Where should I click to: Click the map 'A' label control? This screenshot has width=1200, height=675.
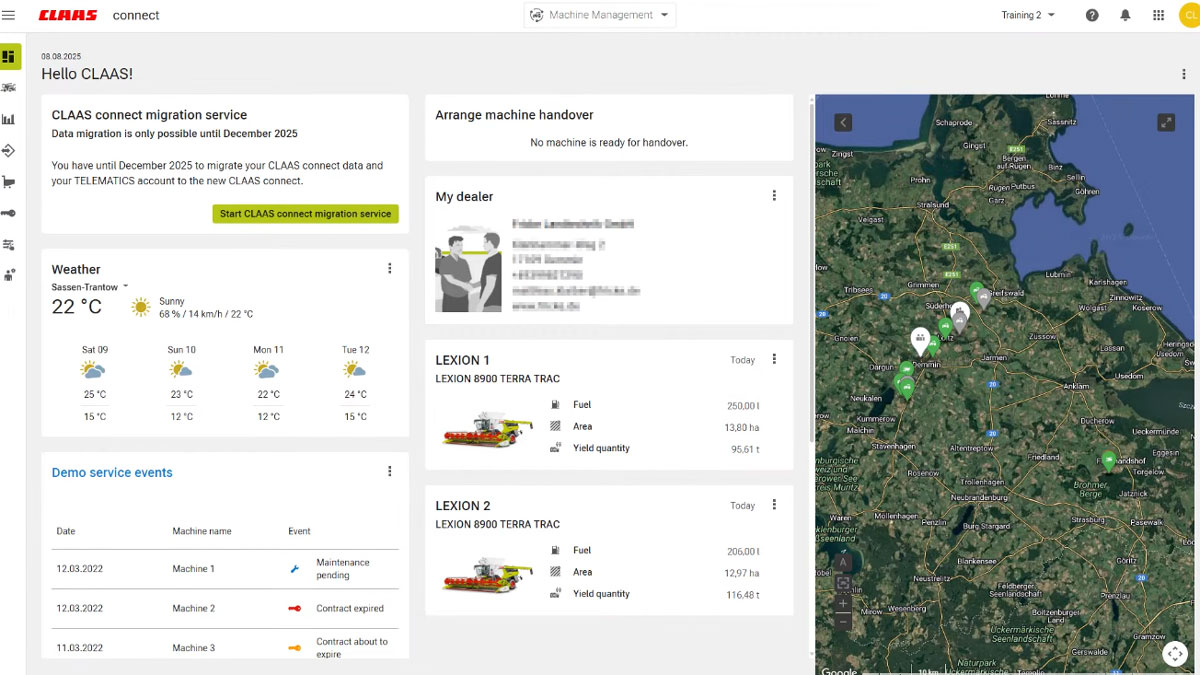(843, 563)
